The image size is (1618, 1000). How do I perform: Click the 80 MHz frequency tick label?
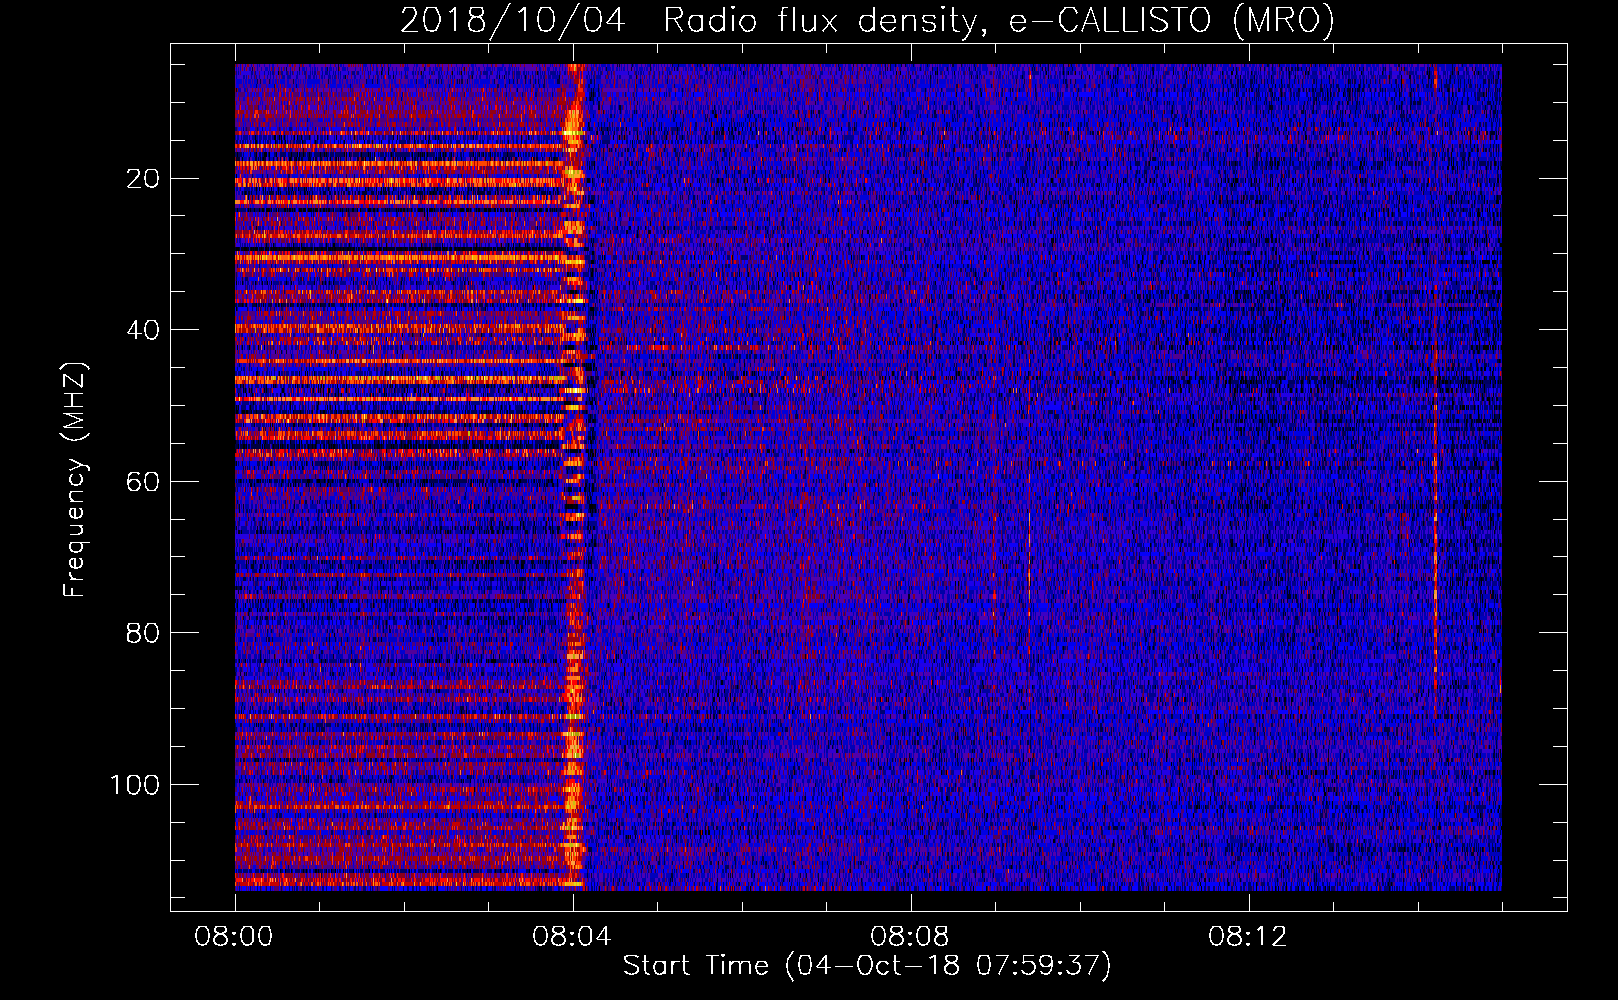click(143, 633)
